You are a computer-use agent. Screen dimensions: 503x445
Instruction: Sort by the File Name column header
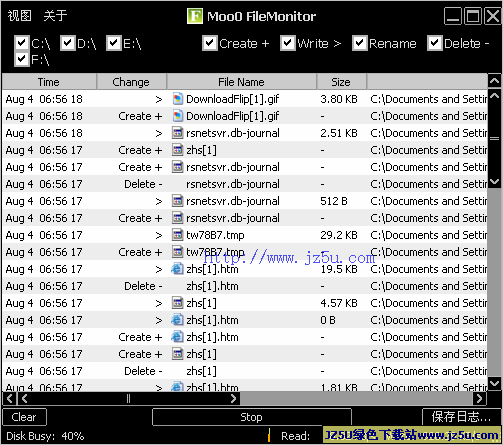[x=241, y=82]
